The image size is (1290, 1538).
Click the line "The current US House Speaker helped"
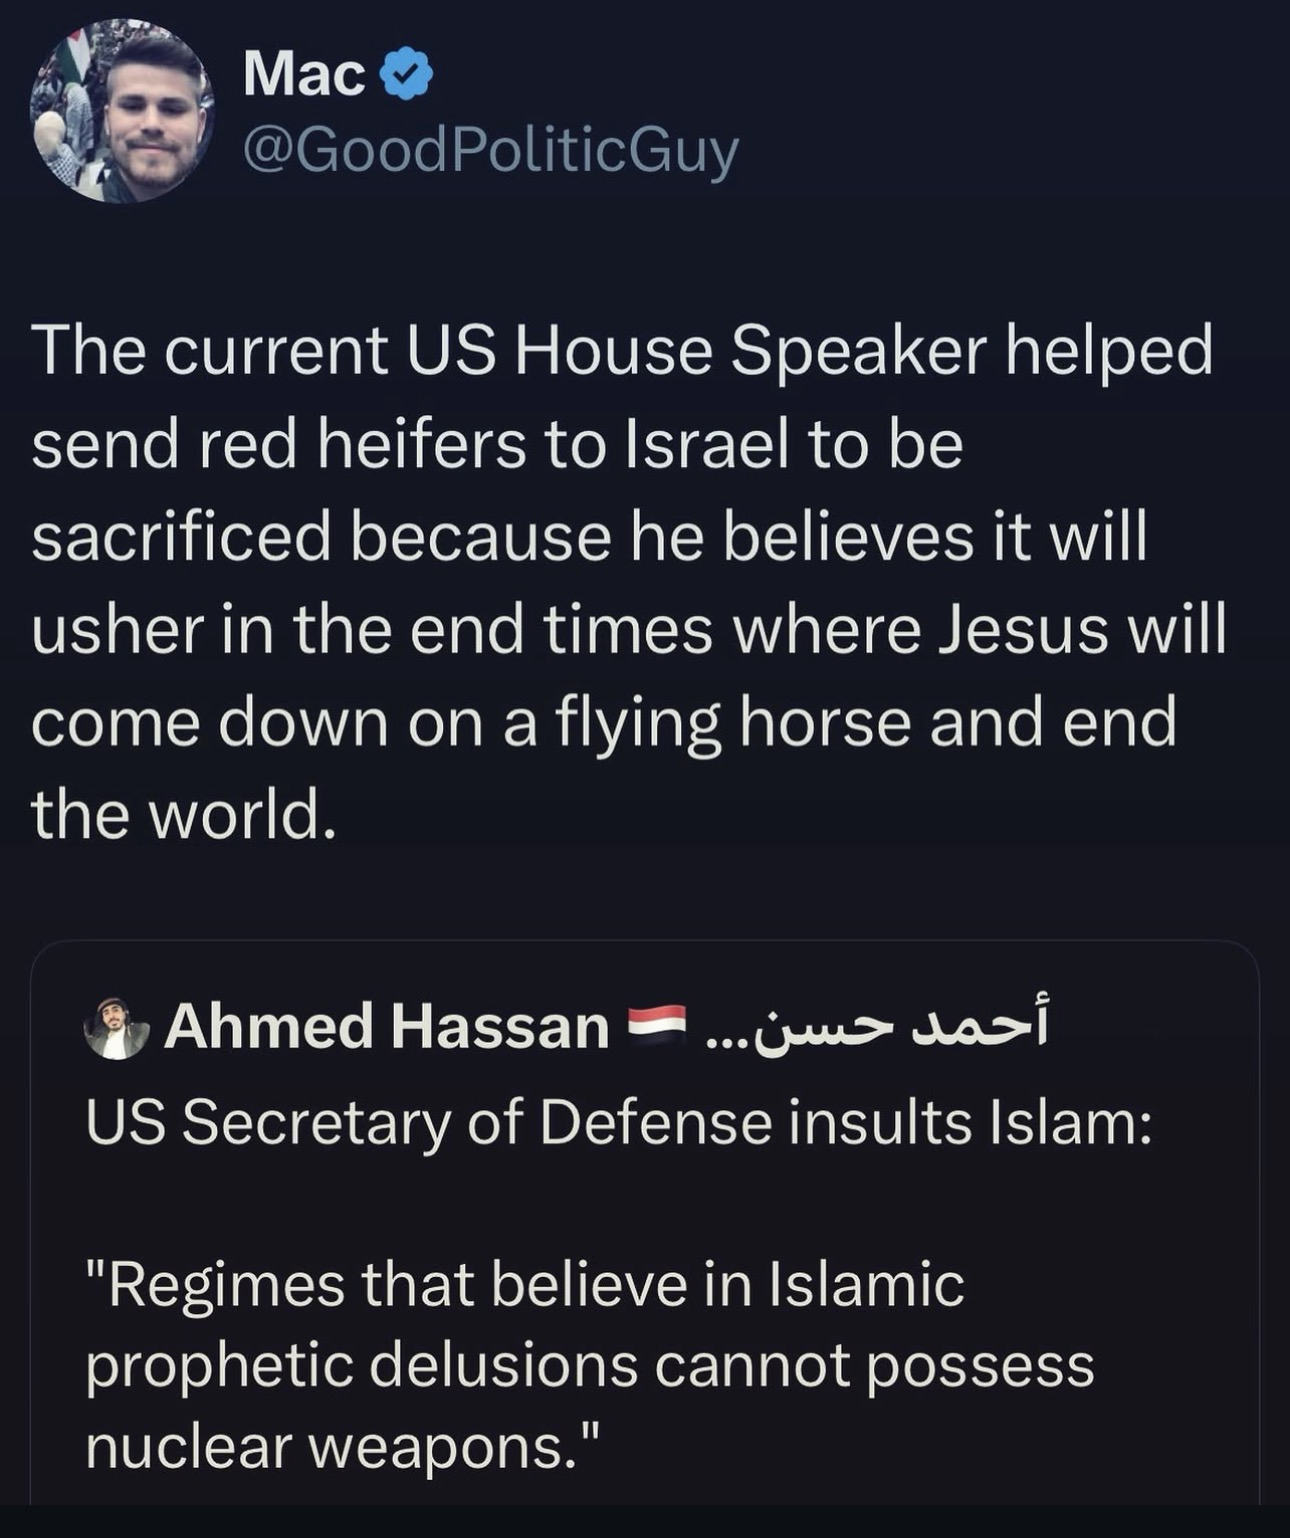point(622,350)
